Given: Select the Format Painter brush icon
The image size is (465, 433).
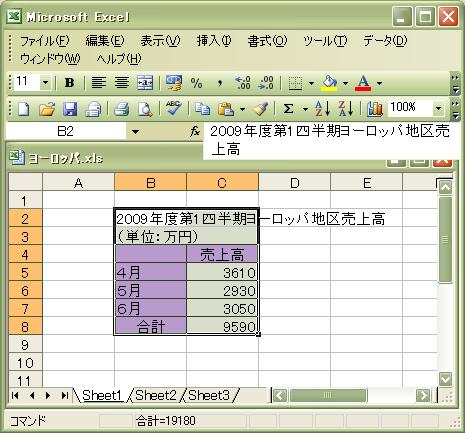Looking at the screenshot, I should click(261, 109).
